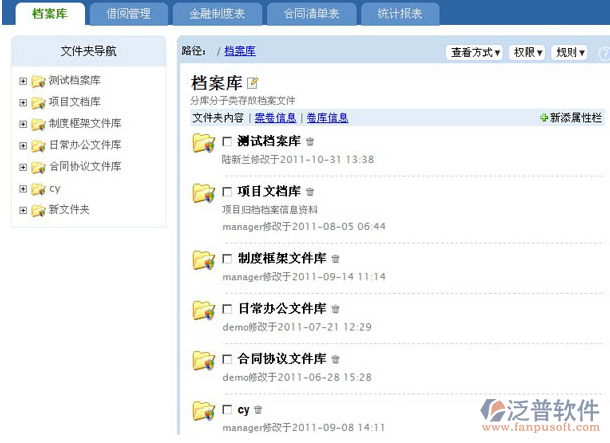Viewport: 610px width, 443px height.
Task: Select 日常办公文件库 in navigation tree
Action: coord(85,145)
